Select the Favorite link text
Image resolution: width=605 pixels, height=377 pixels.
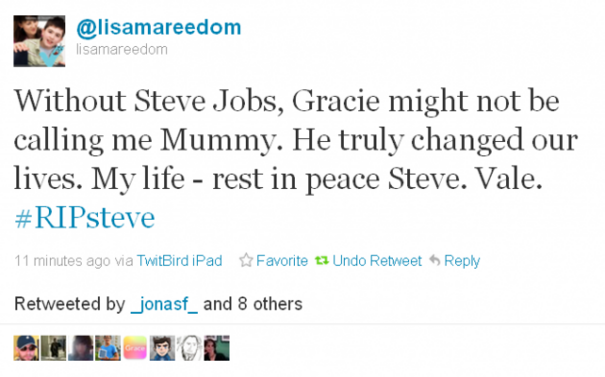282,260
